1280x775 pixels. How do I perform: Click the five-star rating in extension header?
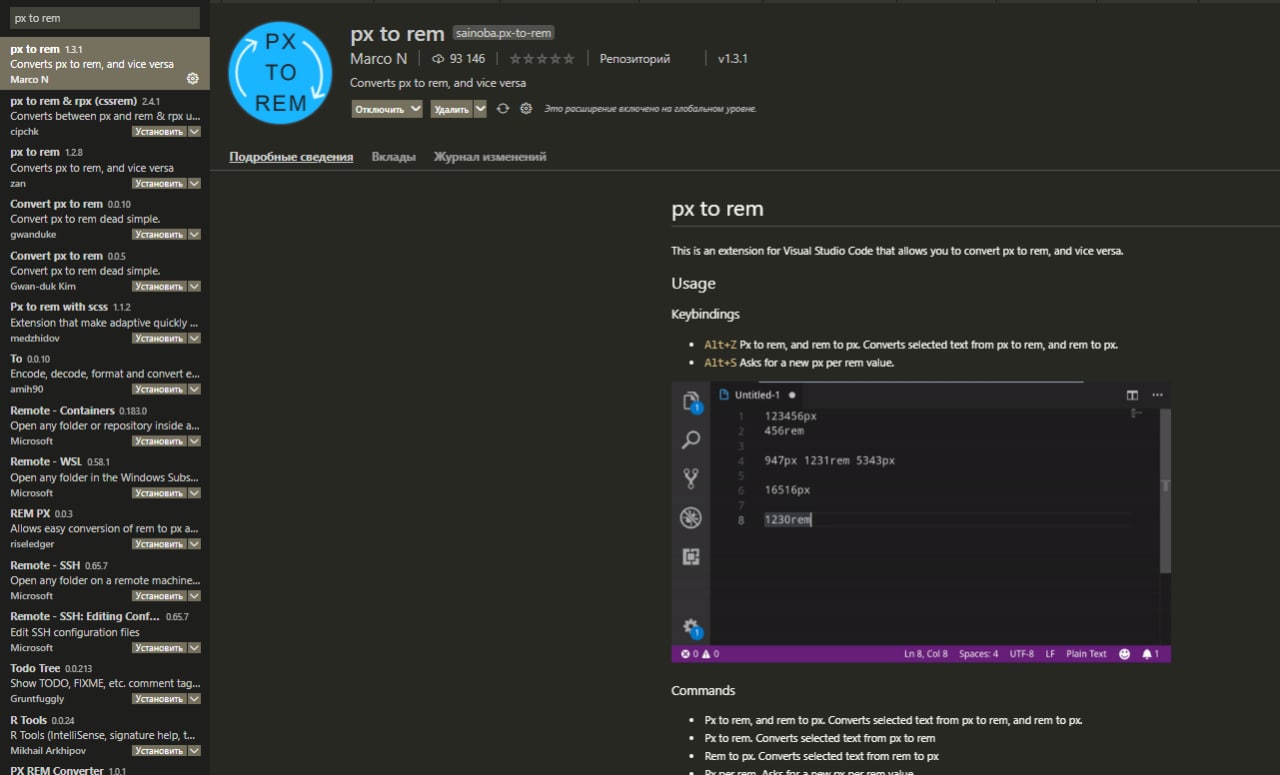coord(542,59)
